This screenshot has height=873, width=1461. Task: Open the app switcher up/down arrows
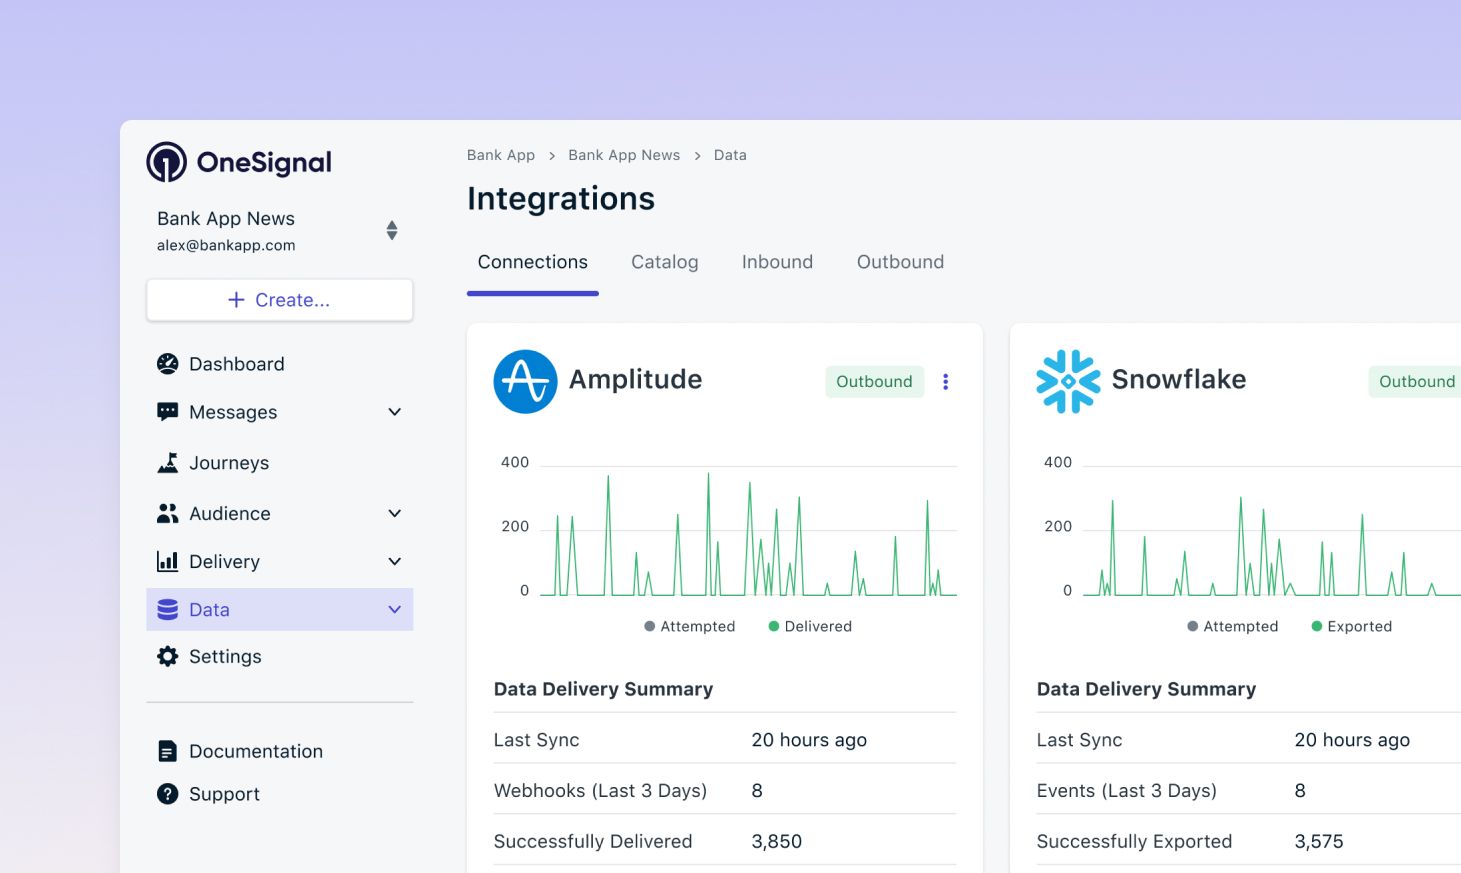tap(392, 231)
